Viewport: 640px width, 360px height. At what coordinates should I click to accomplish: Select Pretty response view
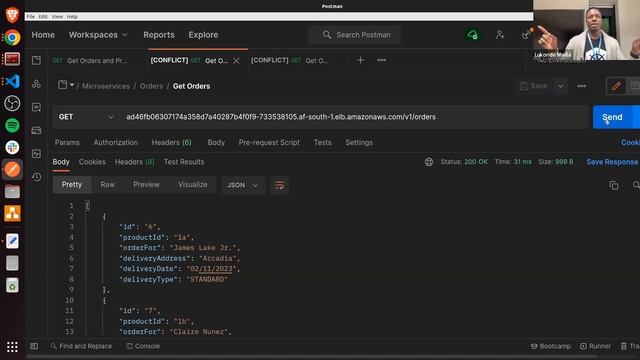click(72, 185)
